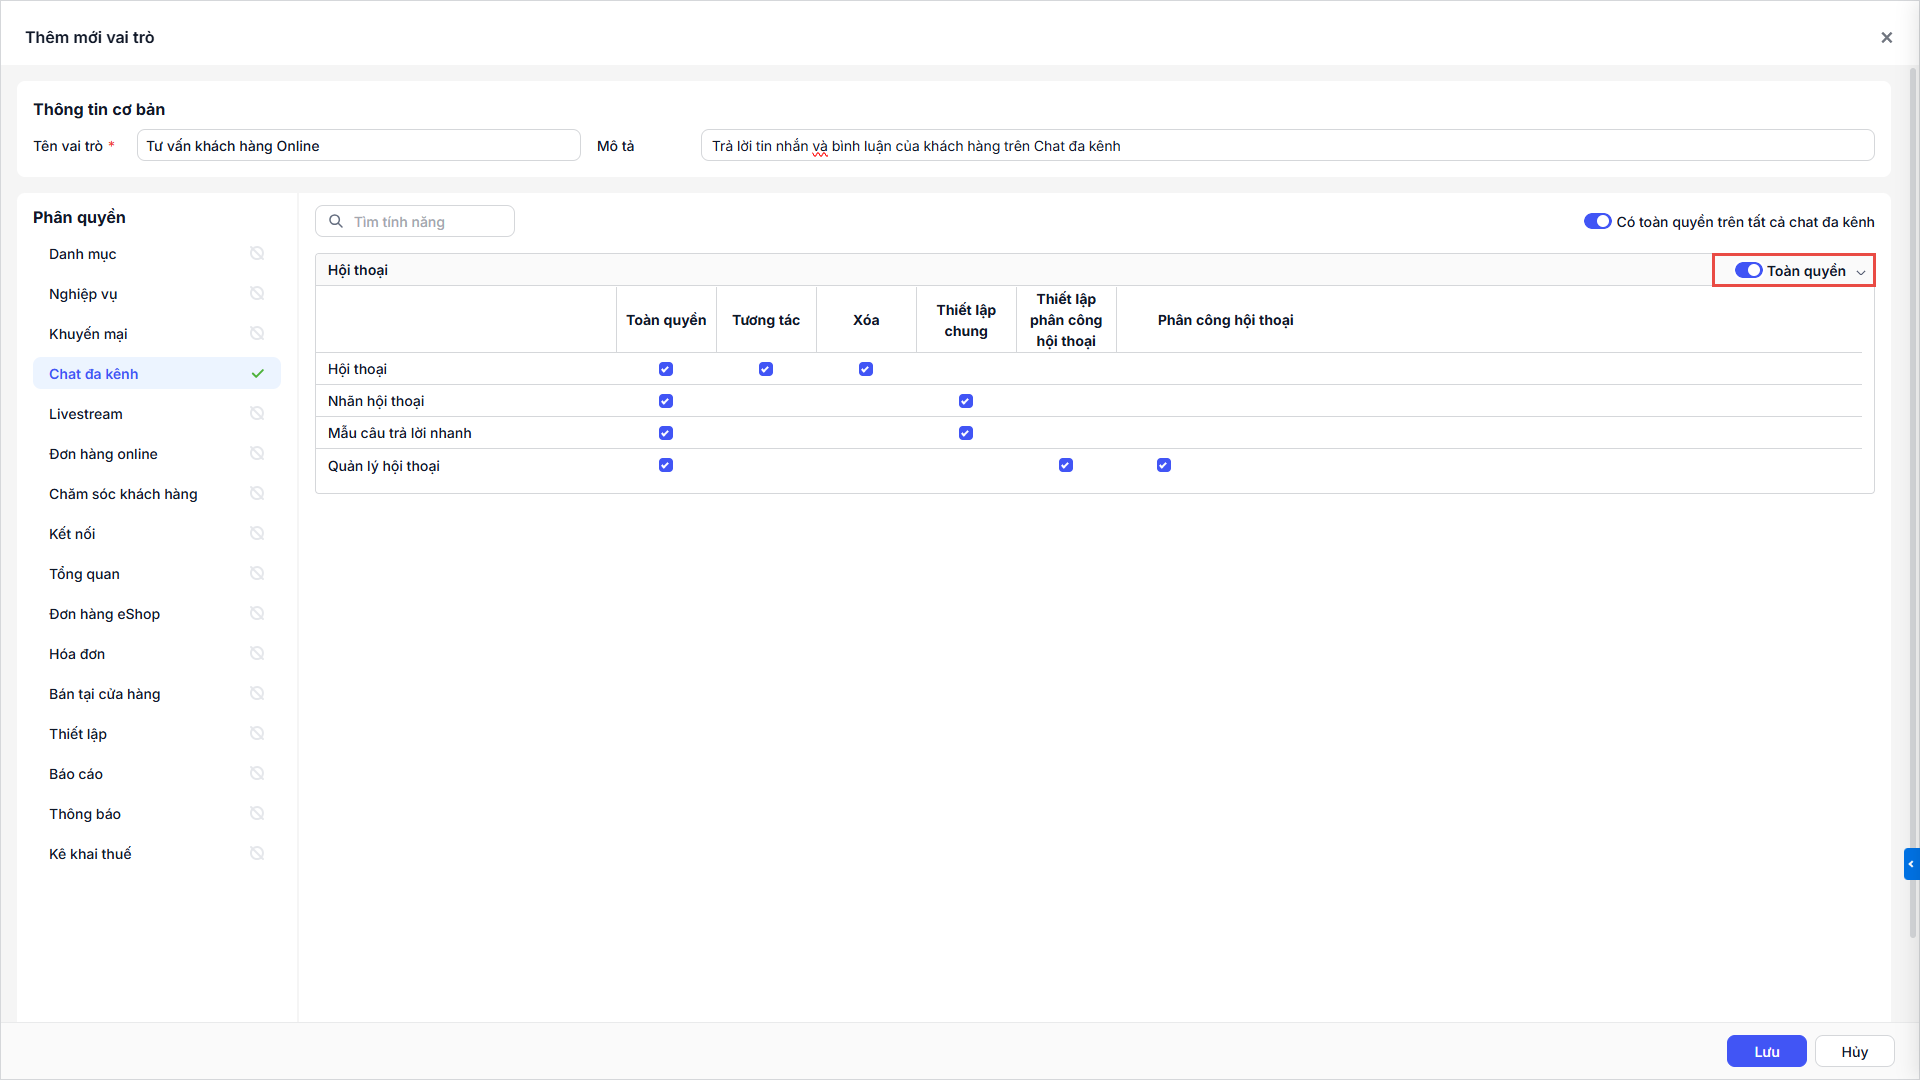Open the Danh mục permission category
Image resolution: width=1920 pixels, height=1080 pixels.
pos(157,254)
